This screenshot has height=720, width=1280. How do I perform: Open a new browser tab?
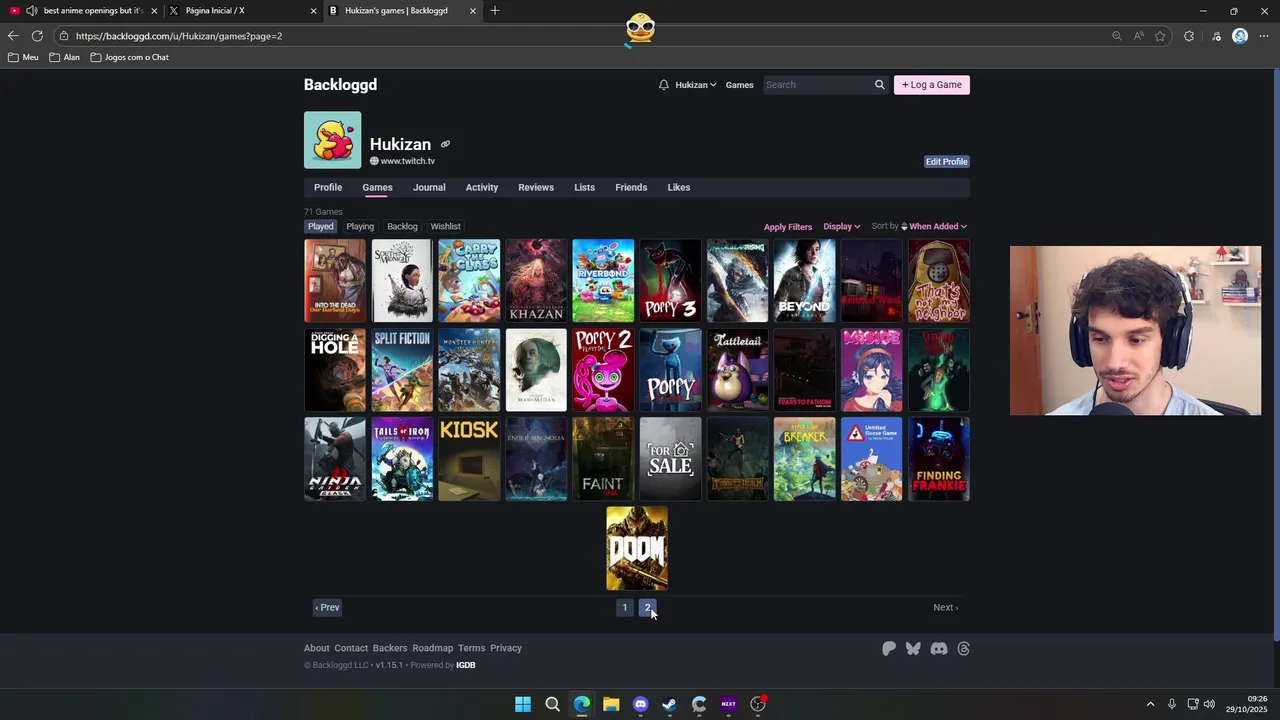(x=495, y=11)
